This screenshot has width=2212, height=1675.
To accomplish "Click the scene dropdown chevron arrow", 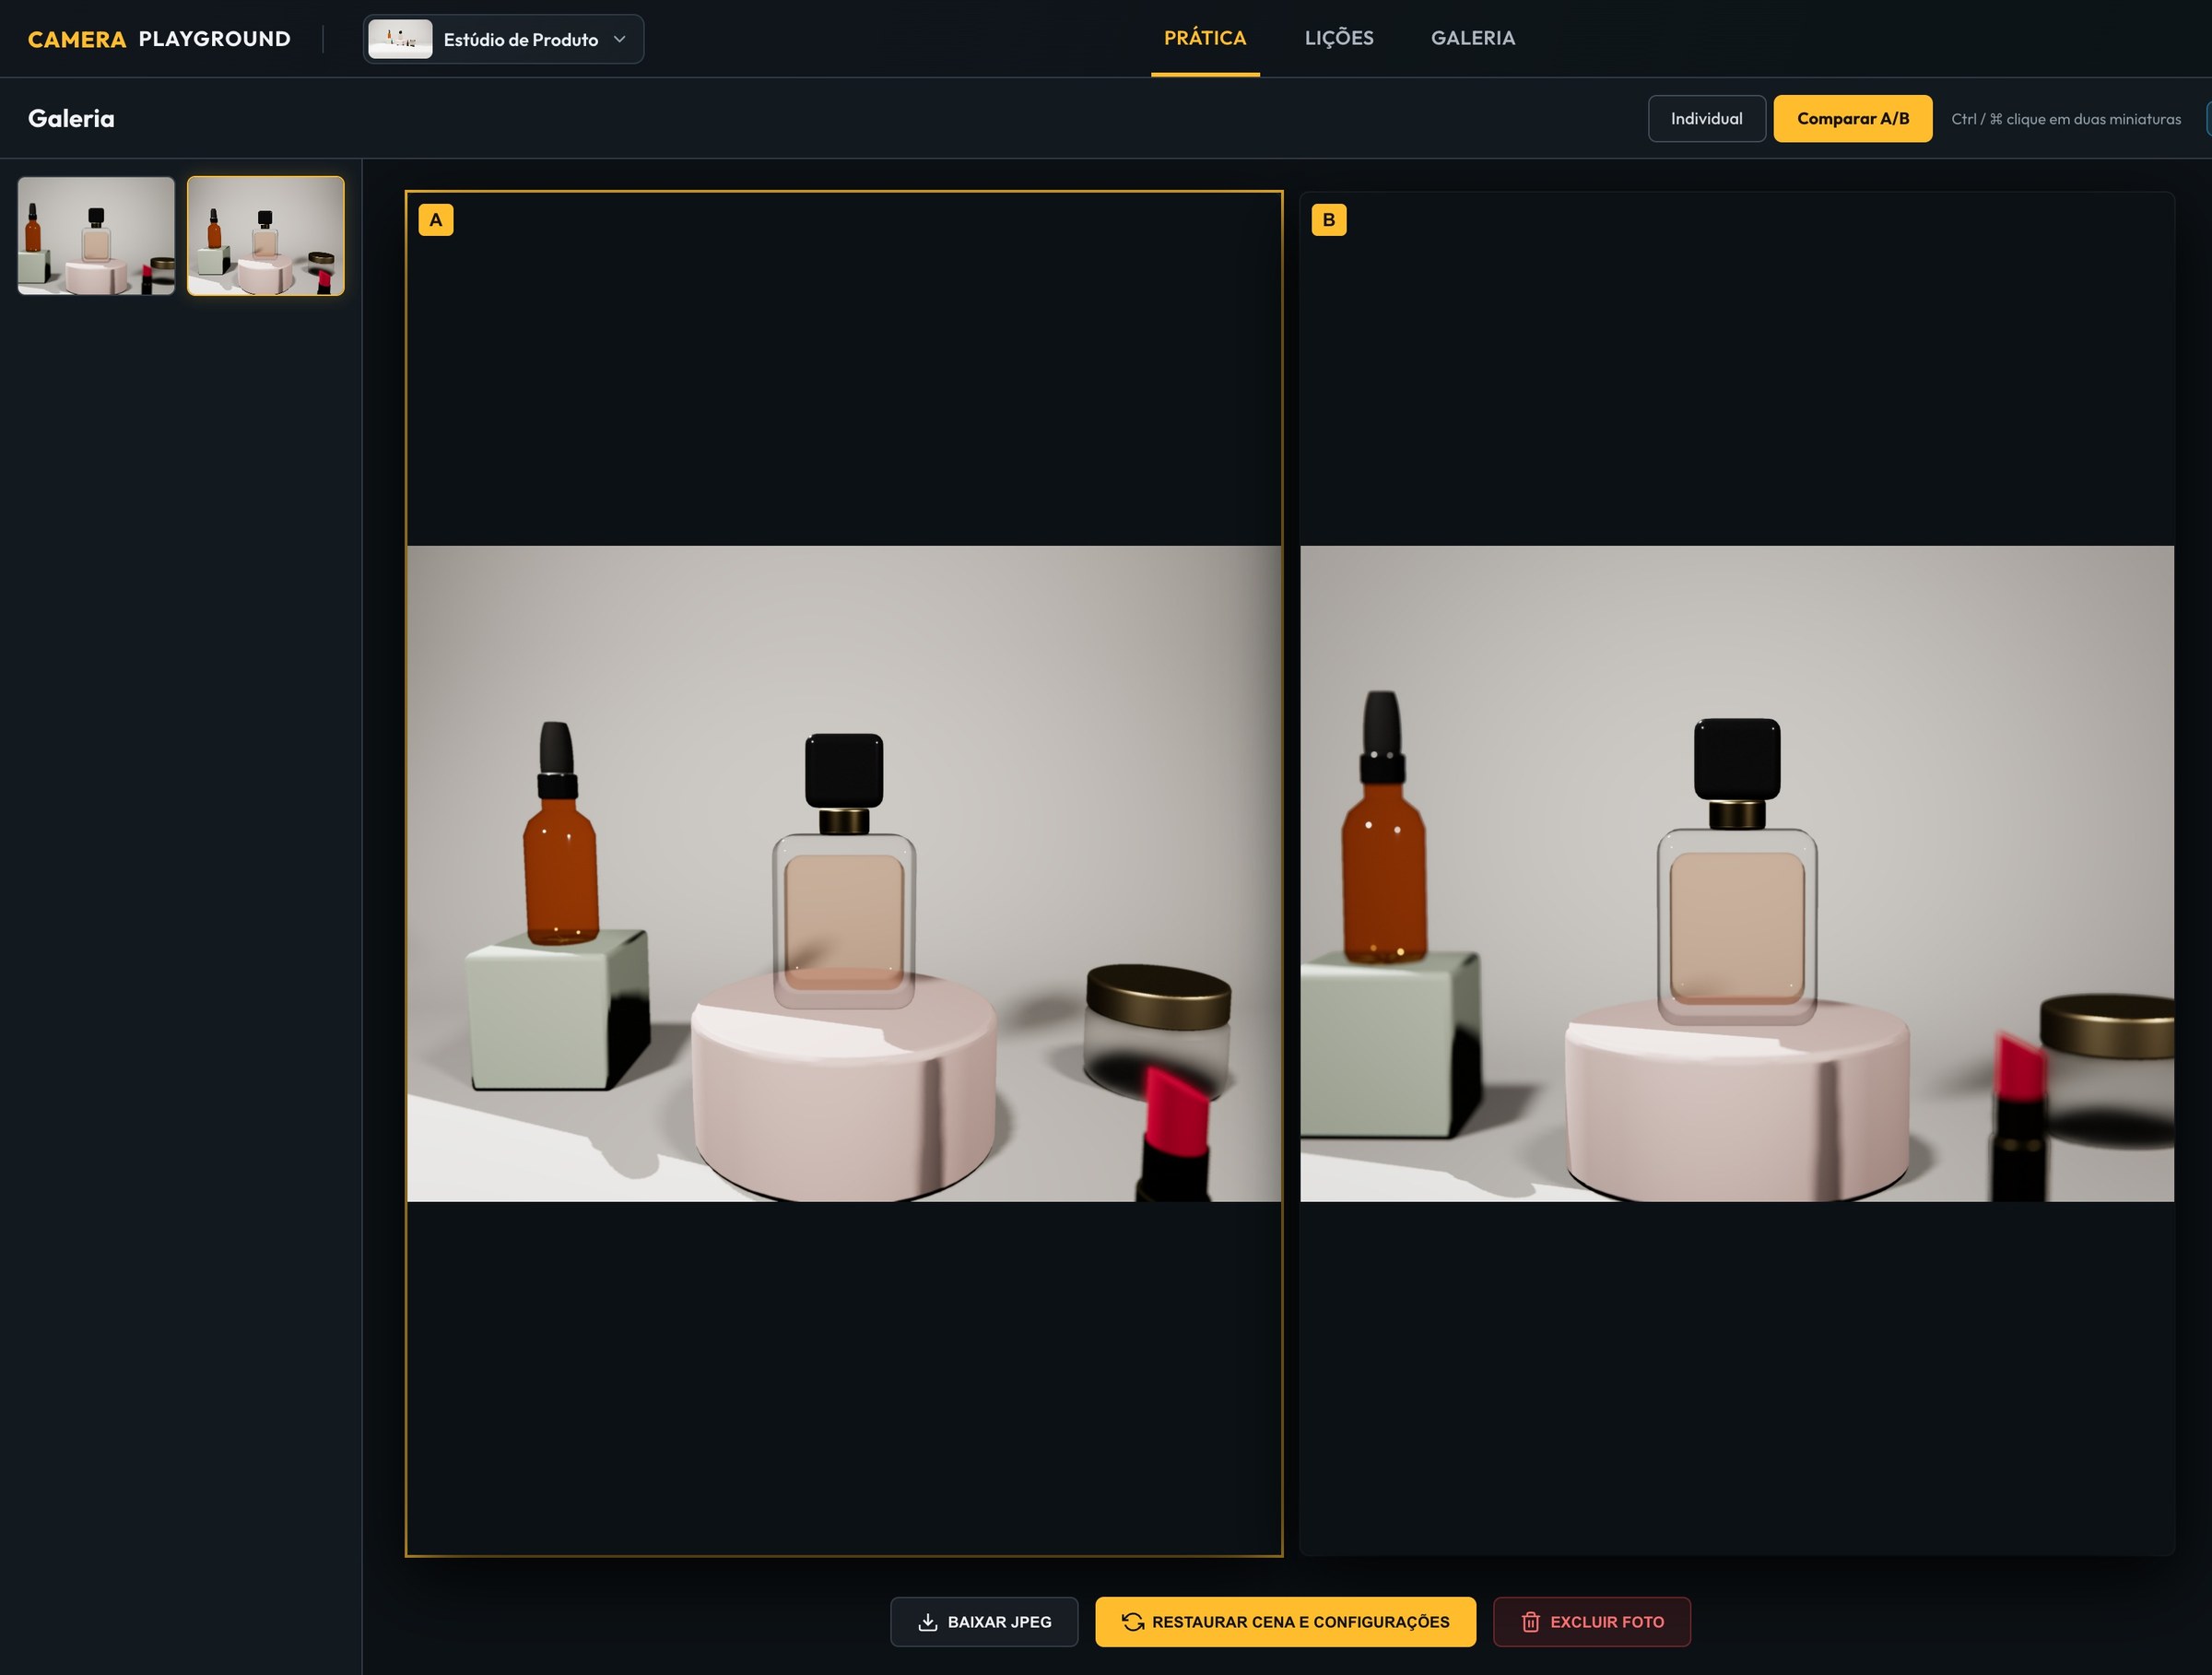I will pyautogui.click(x=619, y=39).
